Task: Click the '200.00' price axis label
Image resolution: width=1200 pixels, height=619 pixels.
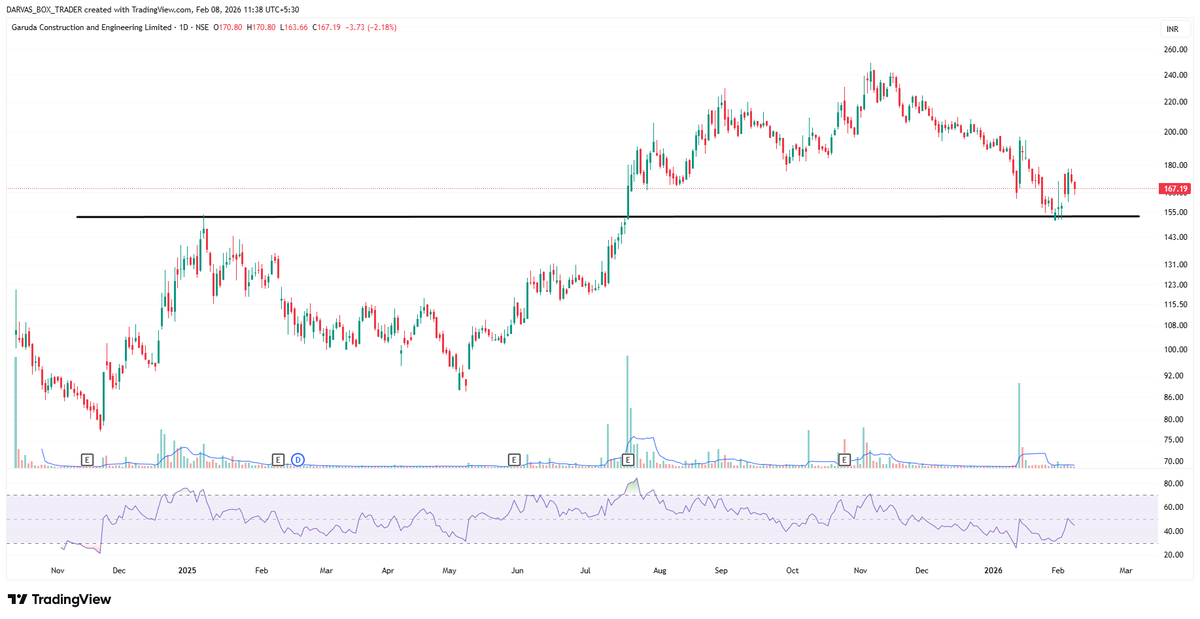Action: [1174, 132]
